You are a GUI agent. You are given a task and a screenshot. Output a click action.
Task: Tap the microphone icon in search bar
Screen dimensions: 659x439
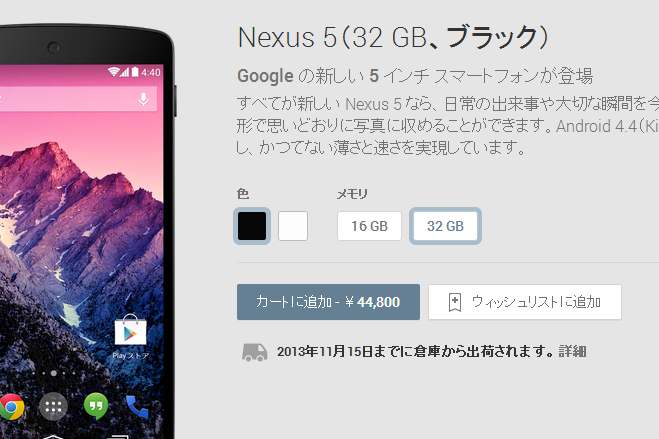coord(143,99)
